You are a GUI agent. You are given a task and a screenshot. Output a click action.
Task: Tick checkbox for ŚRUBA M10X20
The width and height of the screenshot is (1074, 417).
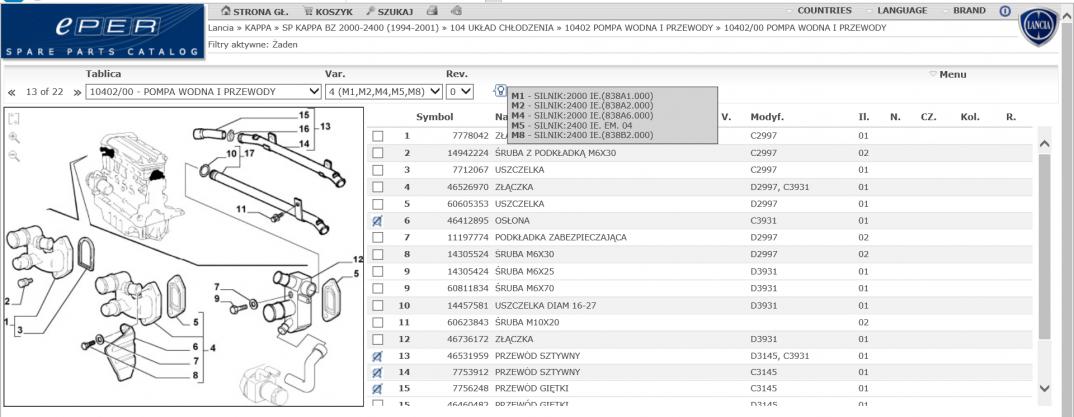[377, 322]
